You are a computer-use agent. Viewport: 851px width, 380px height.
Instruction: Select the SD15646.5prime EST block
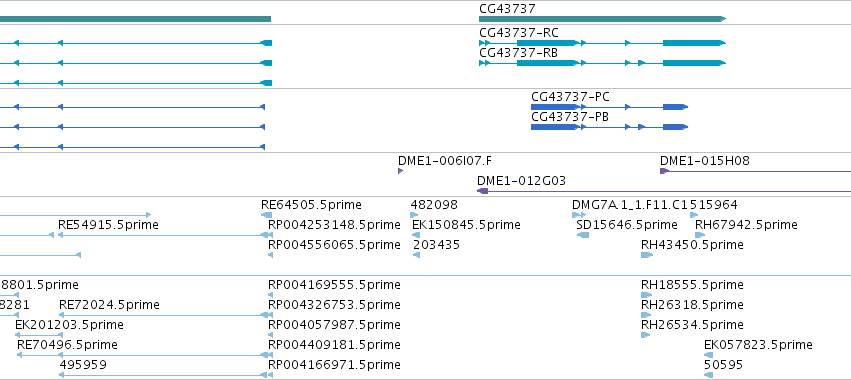pyautogui.click(x=583, y=235)
